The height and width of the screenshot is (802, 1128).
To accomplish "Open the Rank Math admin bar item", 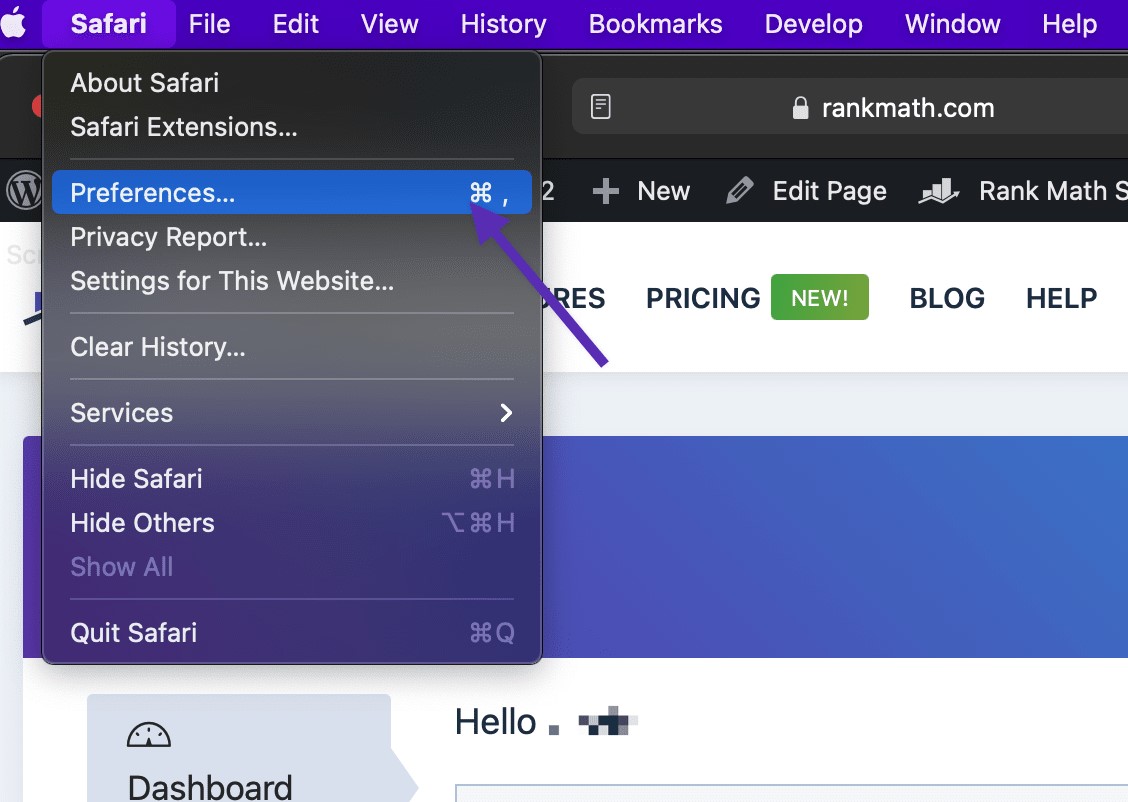I will (1024, 191).
